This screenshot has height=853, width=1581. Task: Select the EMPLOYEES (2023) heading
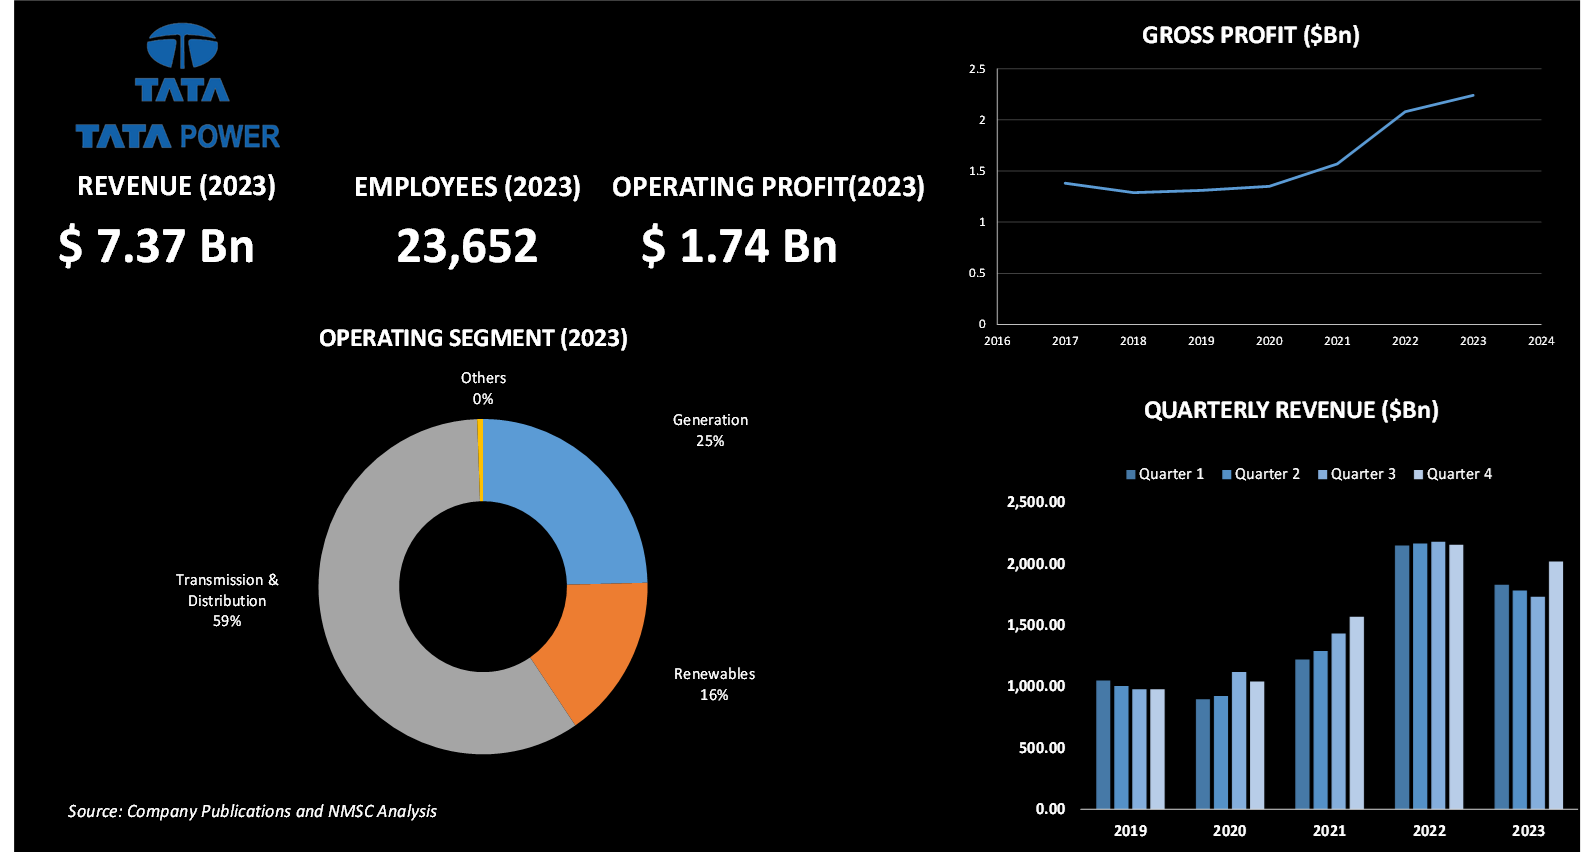467,187
